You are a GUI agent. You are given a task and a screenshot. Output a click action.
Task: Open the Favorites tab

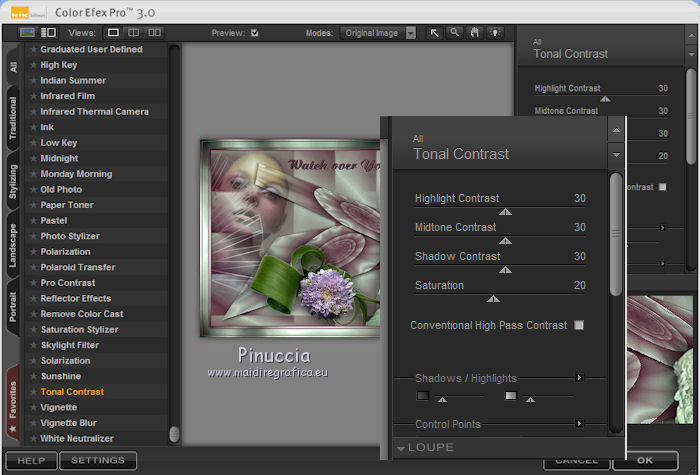coord(13,403)
